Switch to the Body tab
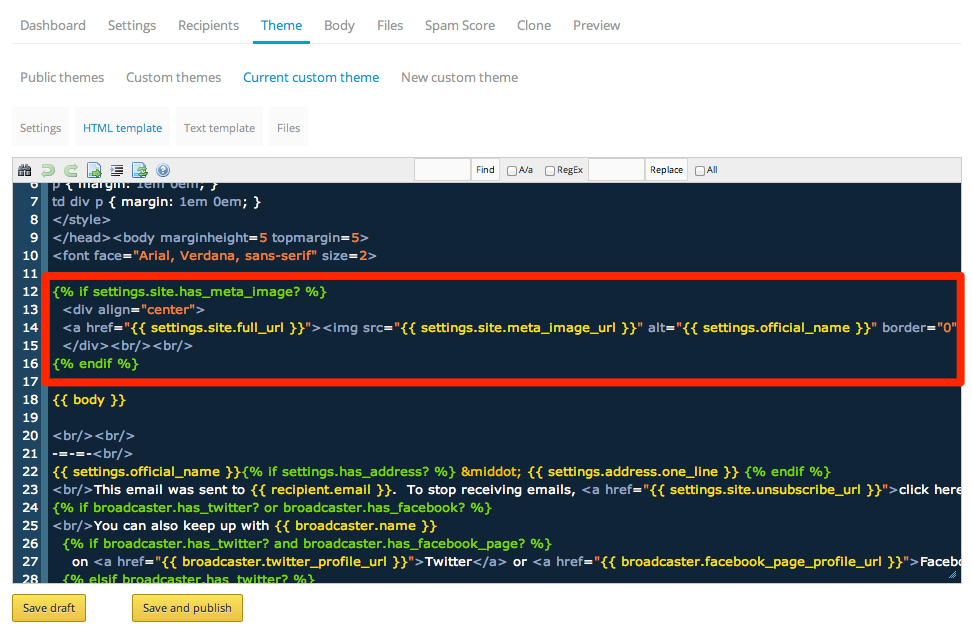The width and height of the screenshot is (972, 643). [x=339, y=25]
